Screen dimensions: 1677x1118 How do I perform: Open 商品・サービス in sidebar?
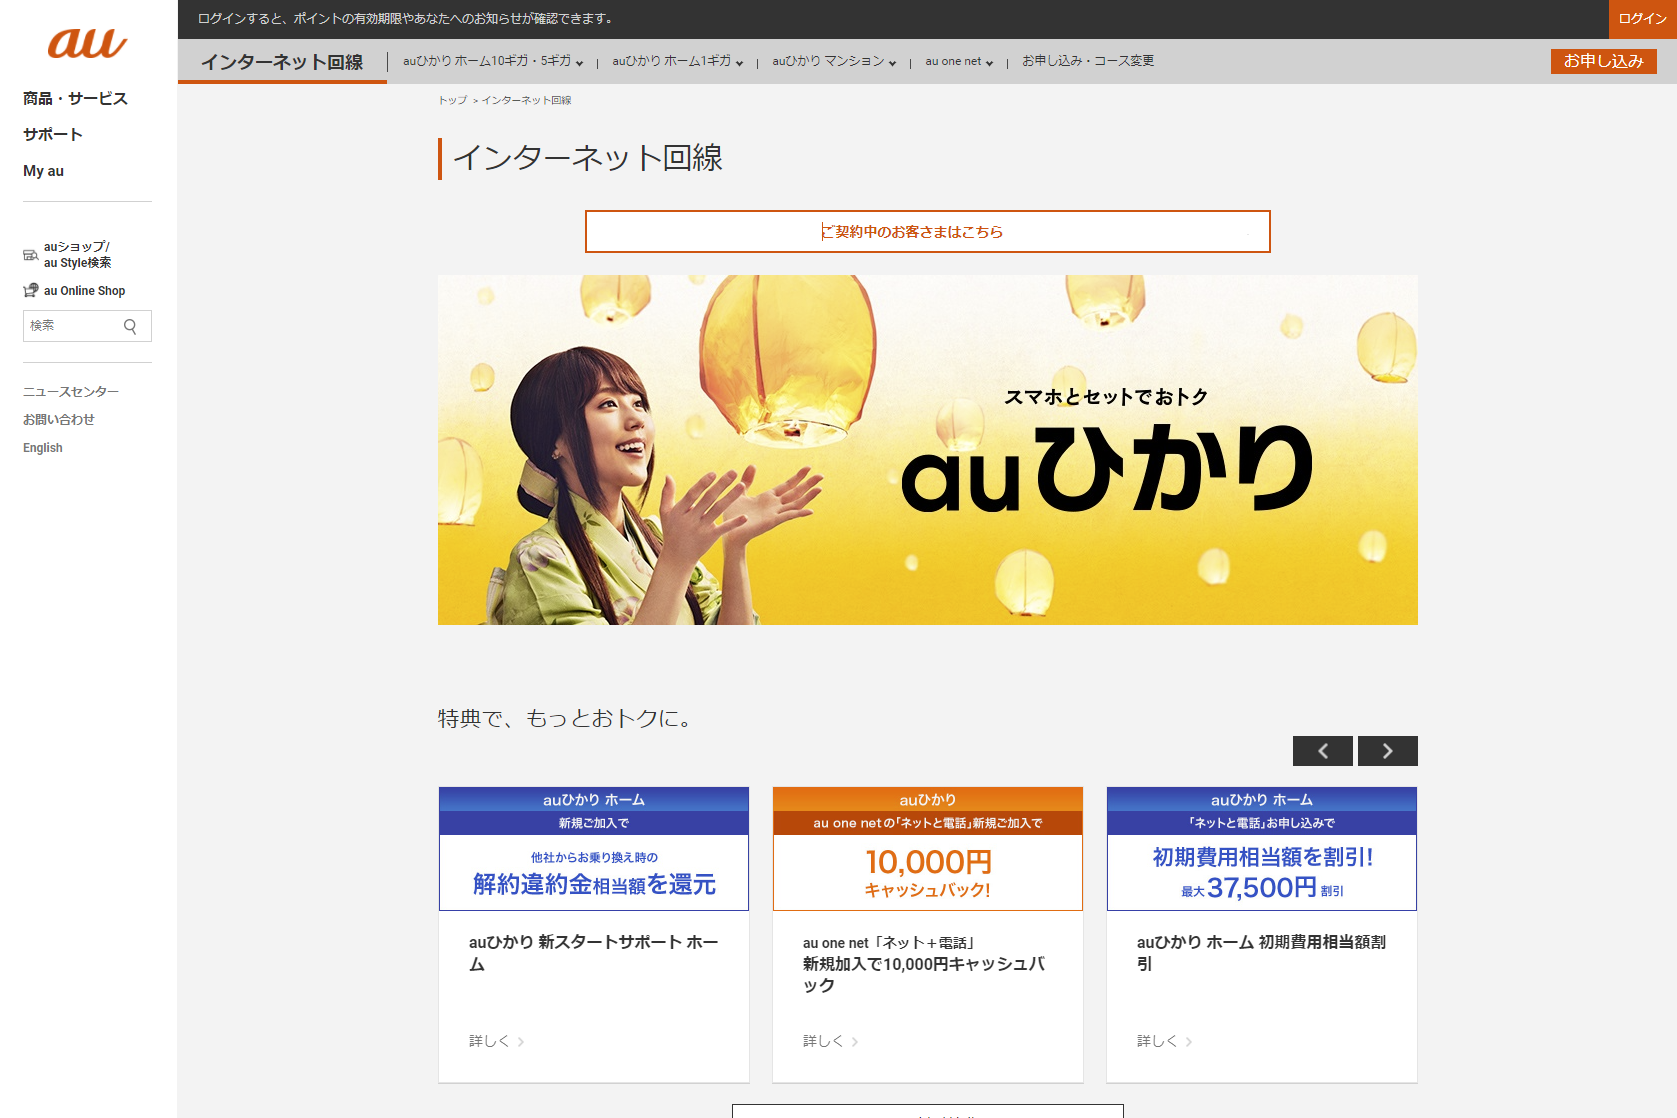75,98
